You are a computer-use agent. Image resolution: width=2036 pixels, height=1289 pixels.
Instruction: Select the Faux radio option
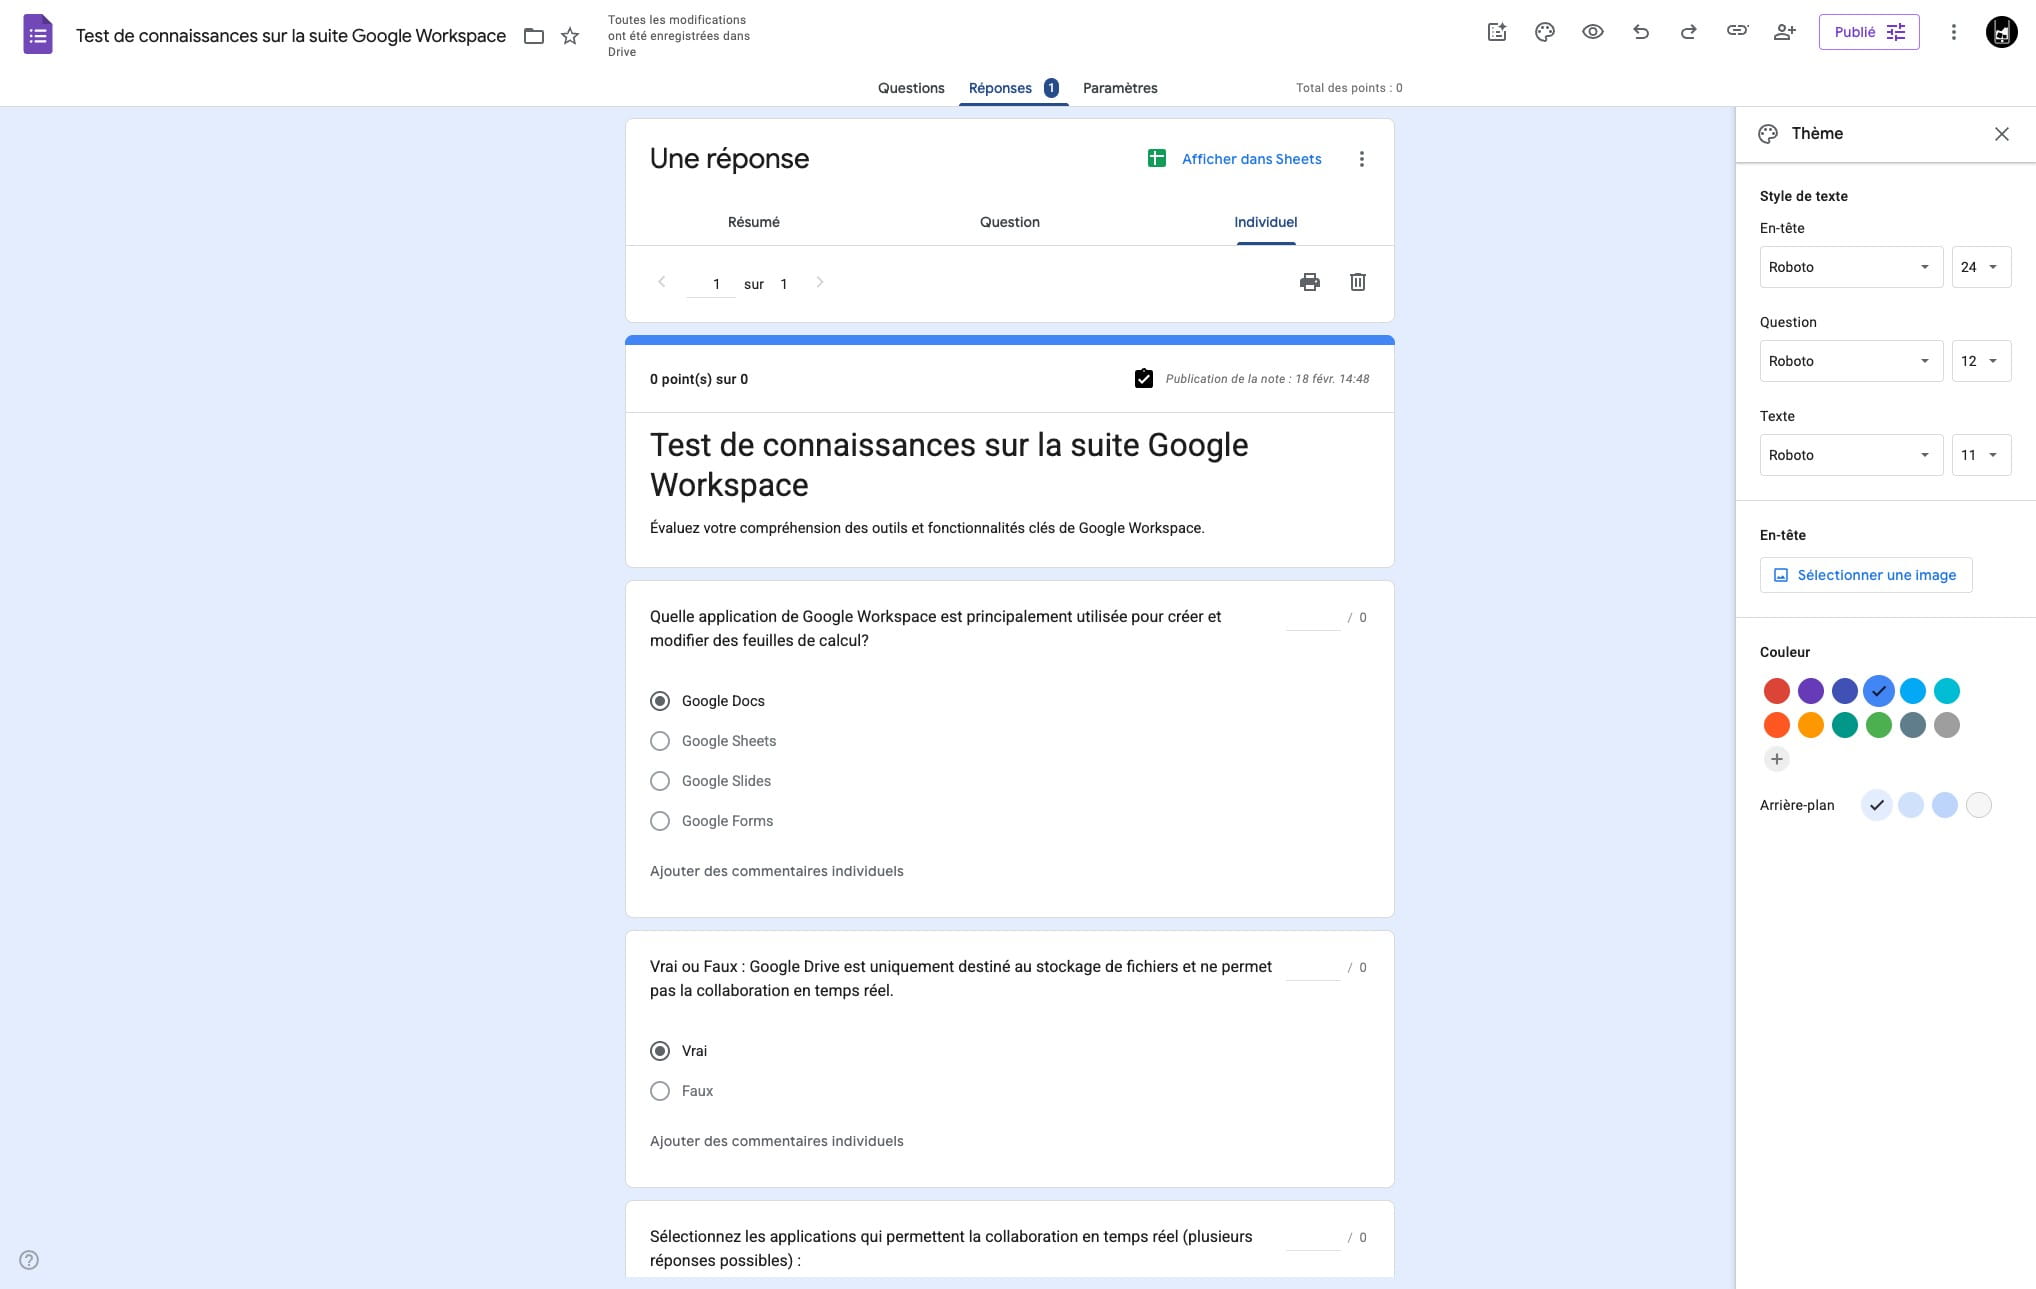660,1091
